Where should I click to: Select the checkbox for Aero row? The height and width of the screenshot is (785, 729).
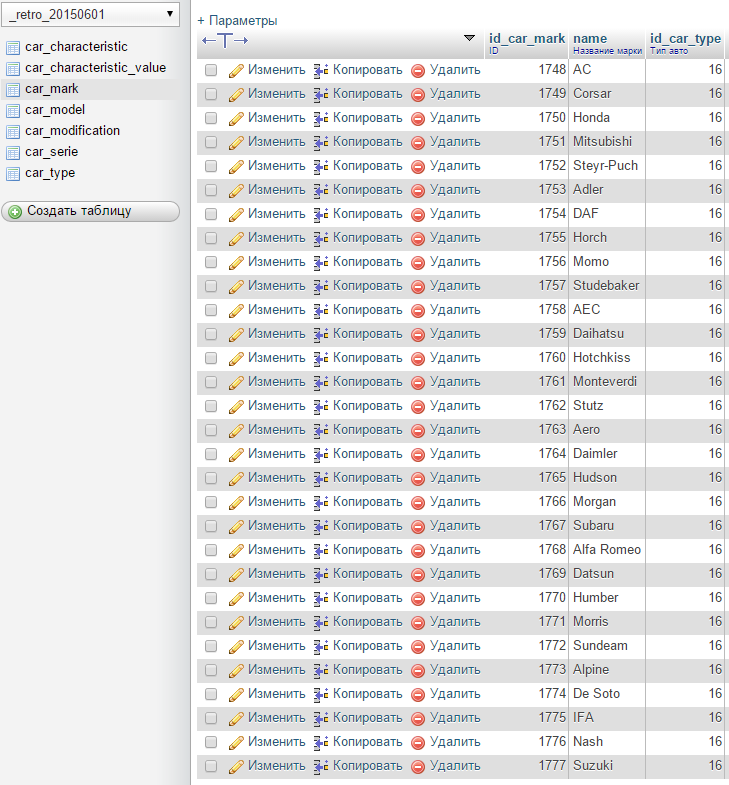coord(211,430)
